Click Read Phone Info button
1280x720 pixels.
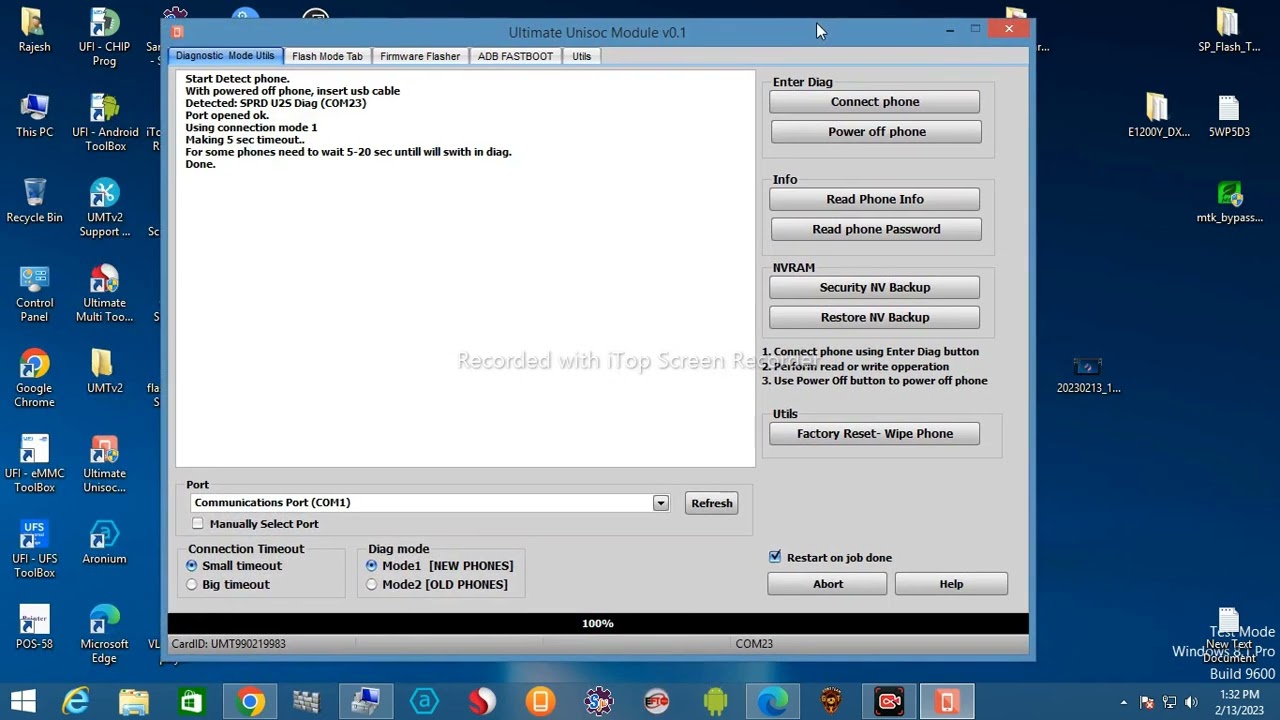click(875, 200)
